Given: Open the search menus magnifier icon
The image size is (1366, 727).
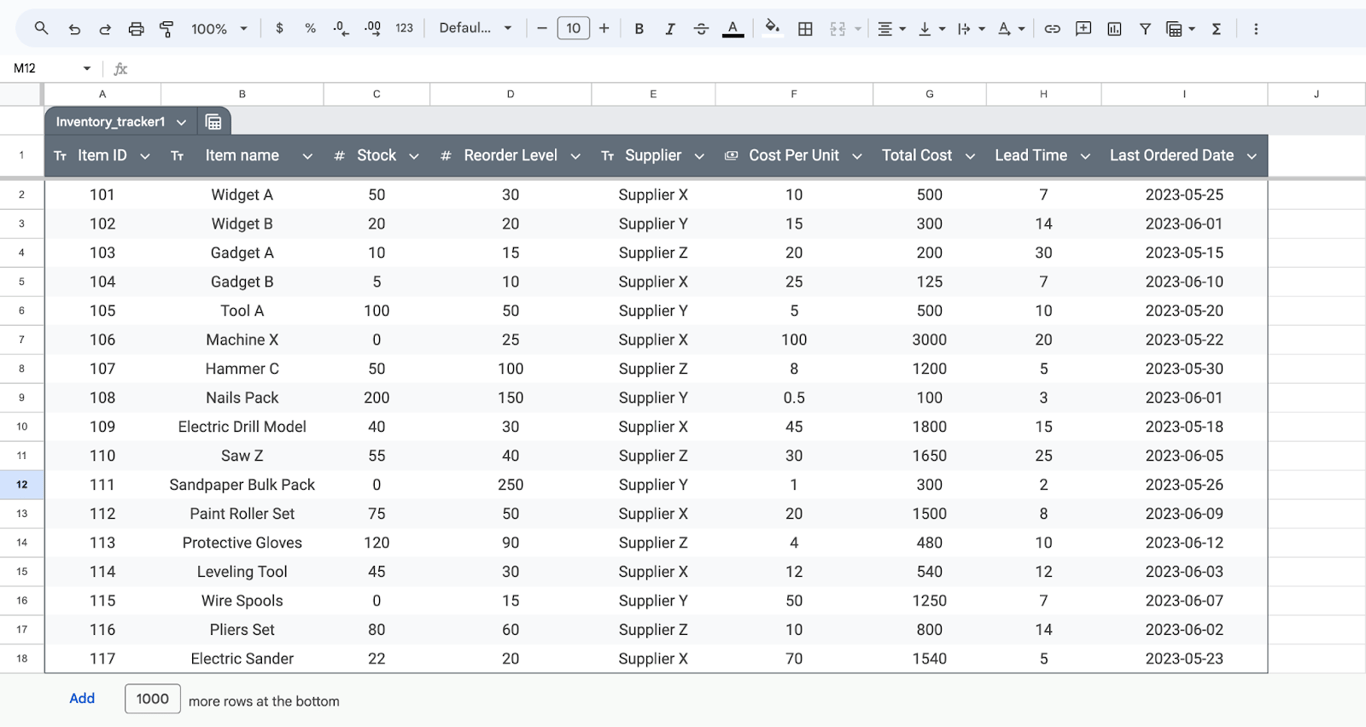Looking at the screenshot, I should click(41, 29).
